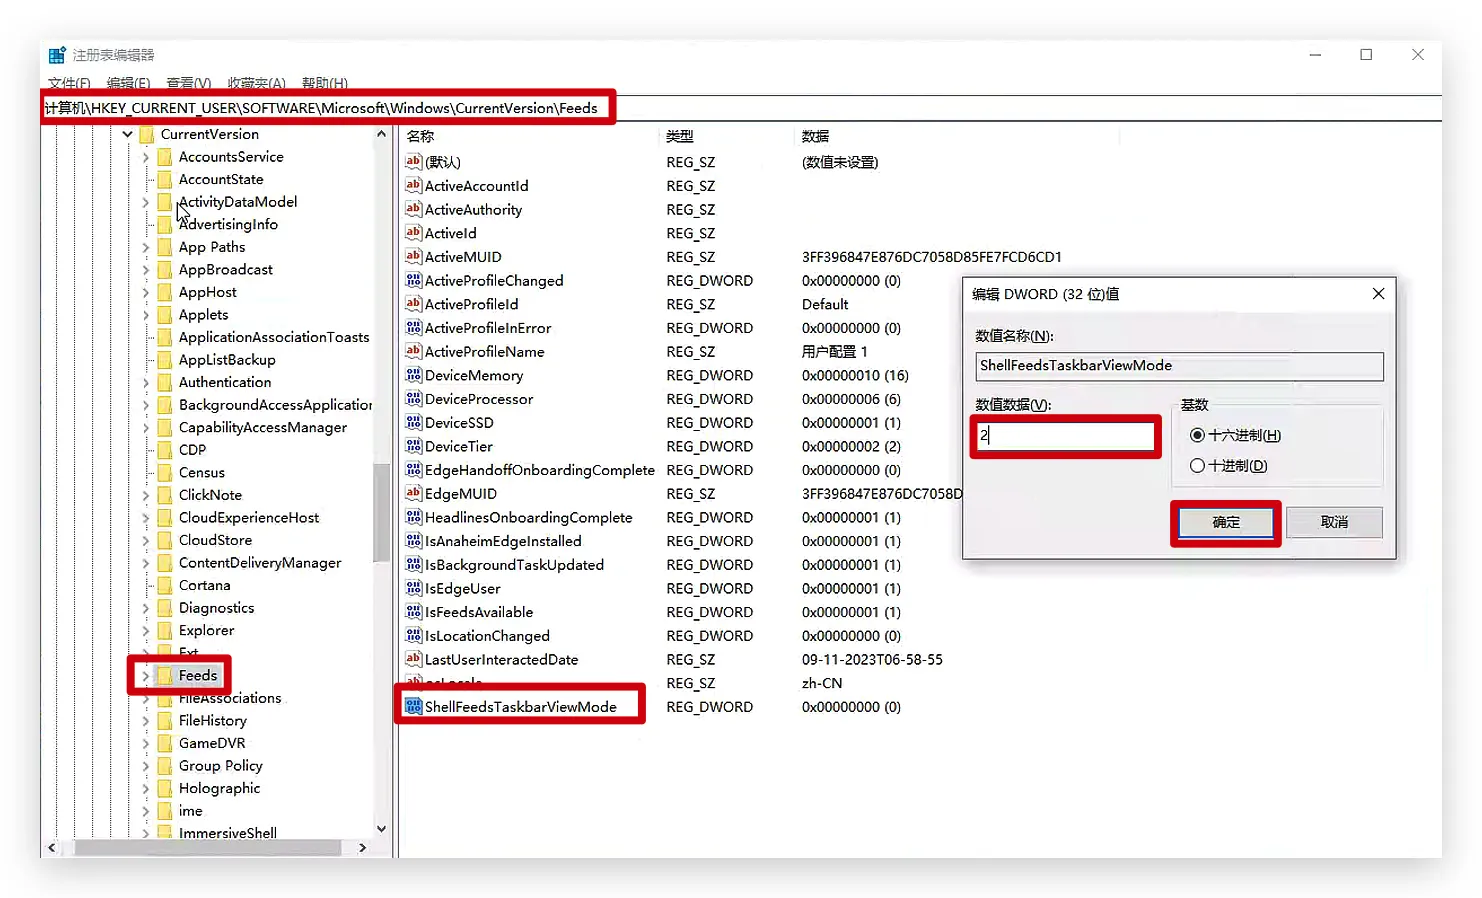This screenshot has height=898, width=1482.
Task: Select the ClickNote tree item
Action: pos(210,495)
